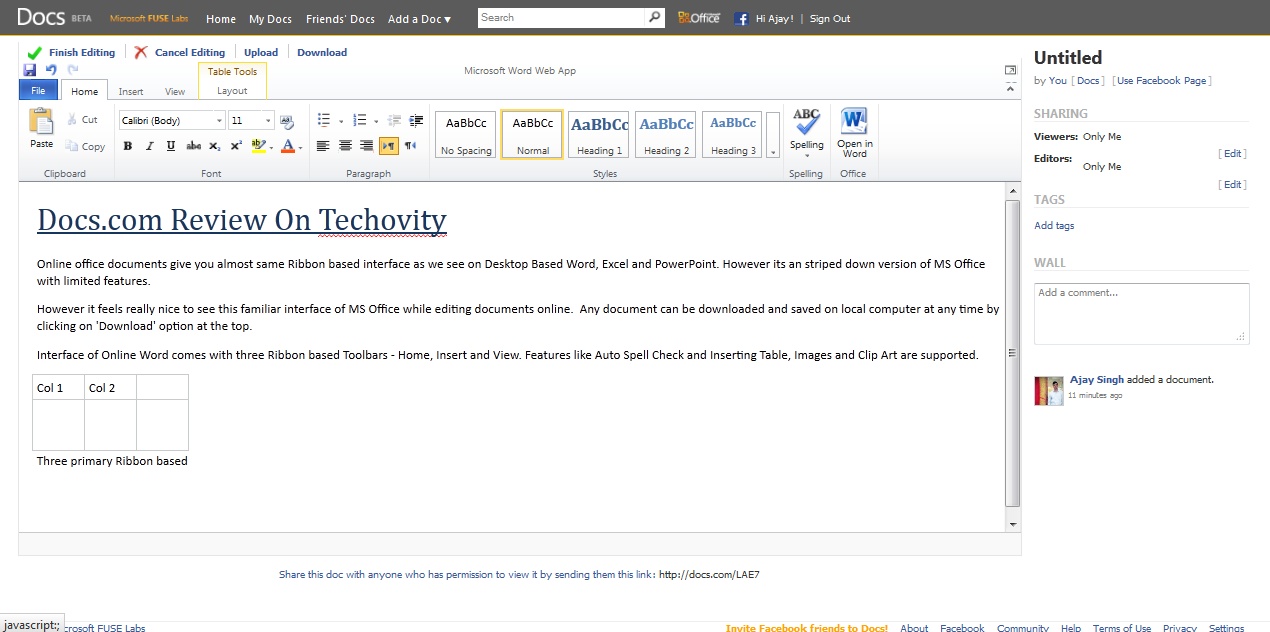Edit Viewers sharing setting
1270x632 pixels.
(x=1233, y=154)
